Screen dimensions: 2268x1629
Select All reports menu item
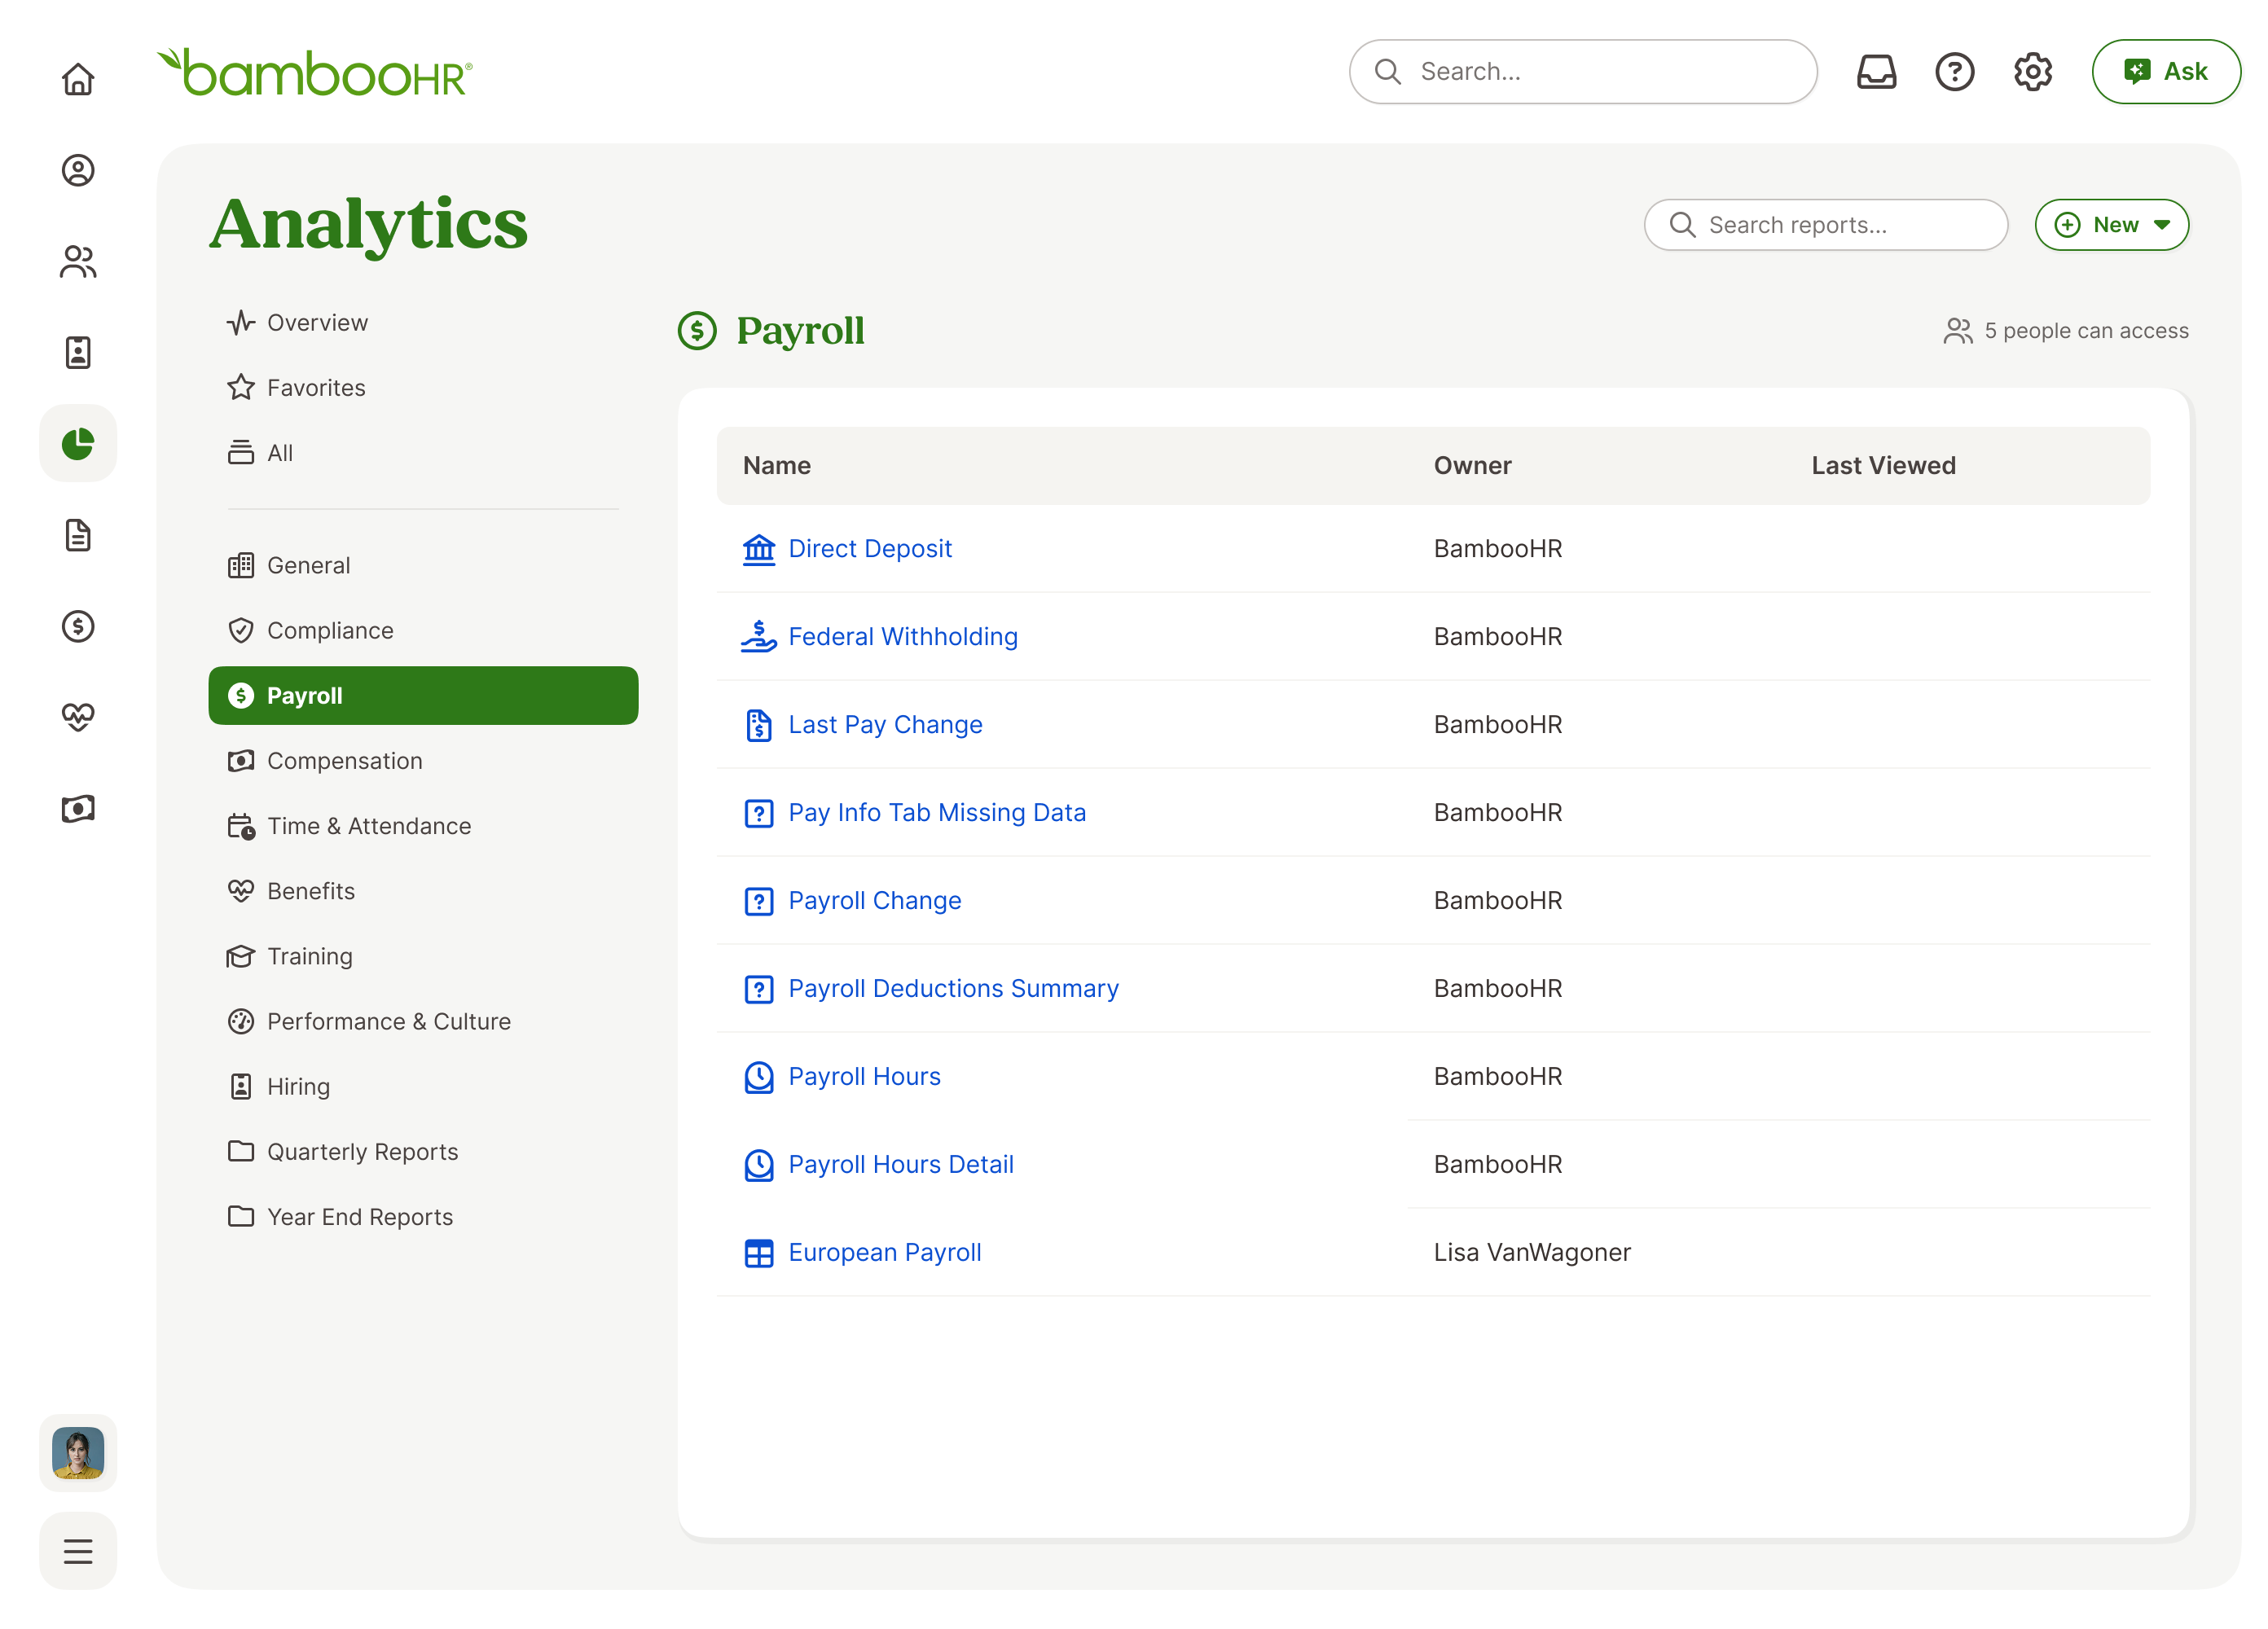coord(423,453)
